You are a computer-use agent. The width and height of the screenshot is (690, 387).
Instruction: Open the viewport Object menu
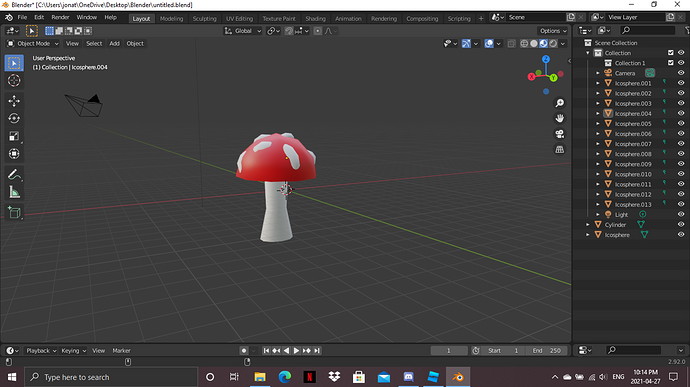pos(135,44)
